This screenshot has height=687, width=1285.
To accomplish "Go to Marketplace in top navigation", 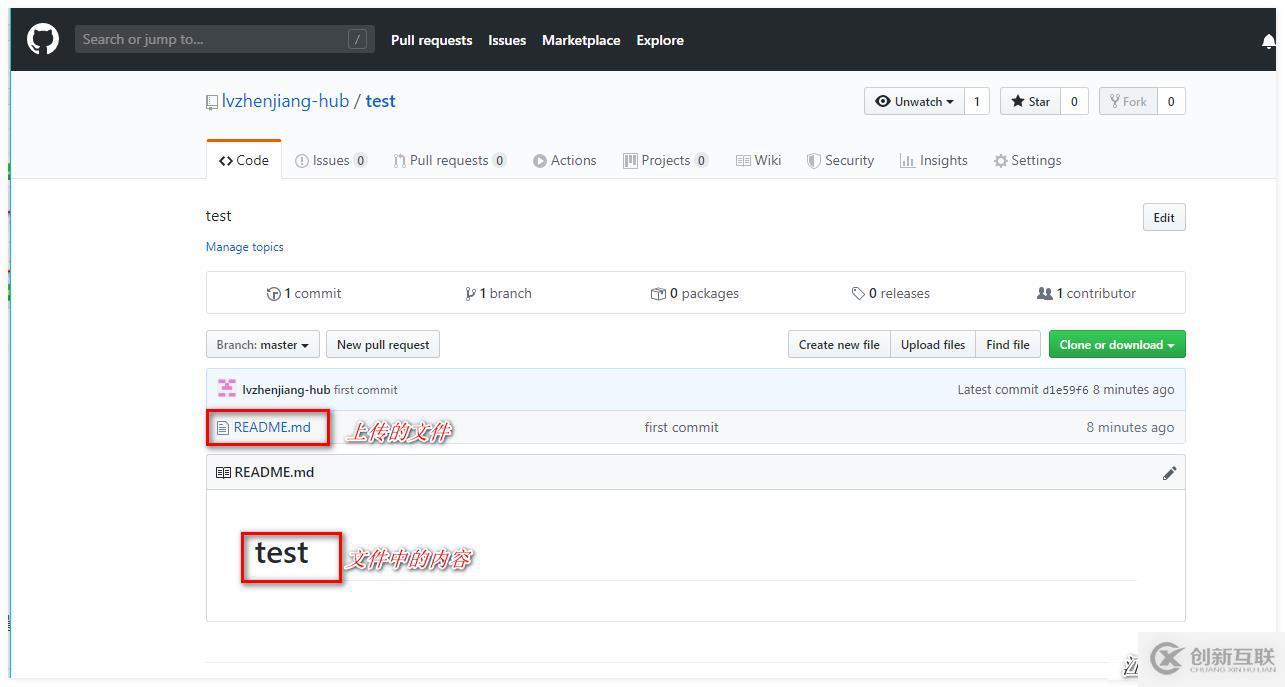I will pyautogui.click(x=581, y=40).
